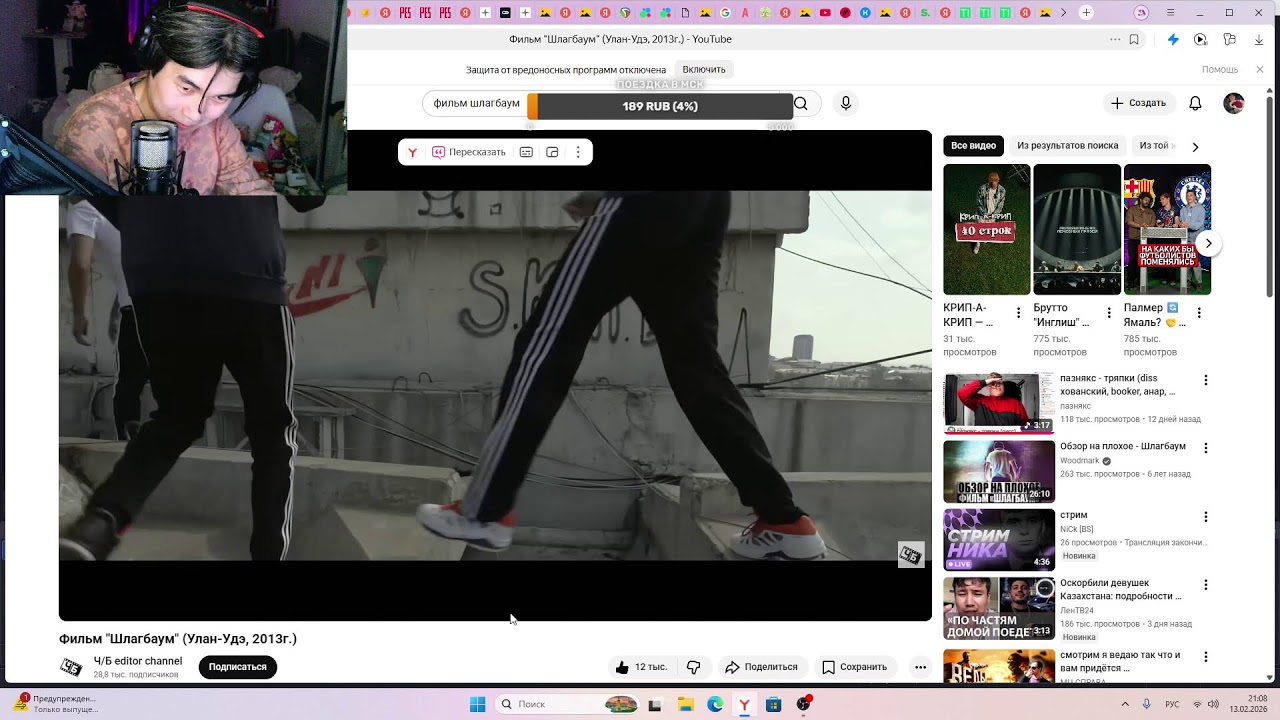Open picture-in-picture icon in the video overlay
Screen dimensions: 1280x720
[x=552, y=152]
